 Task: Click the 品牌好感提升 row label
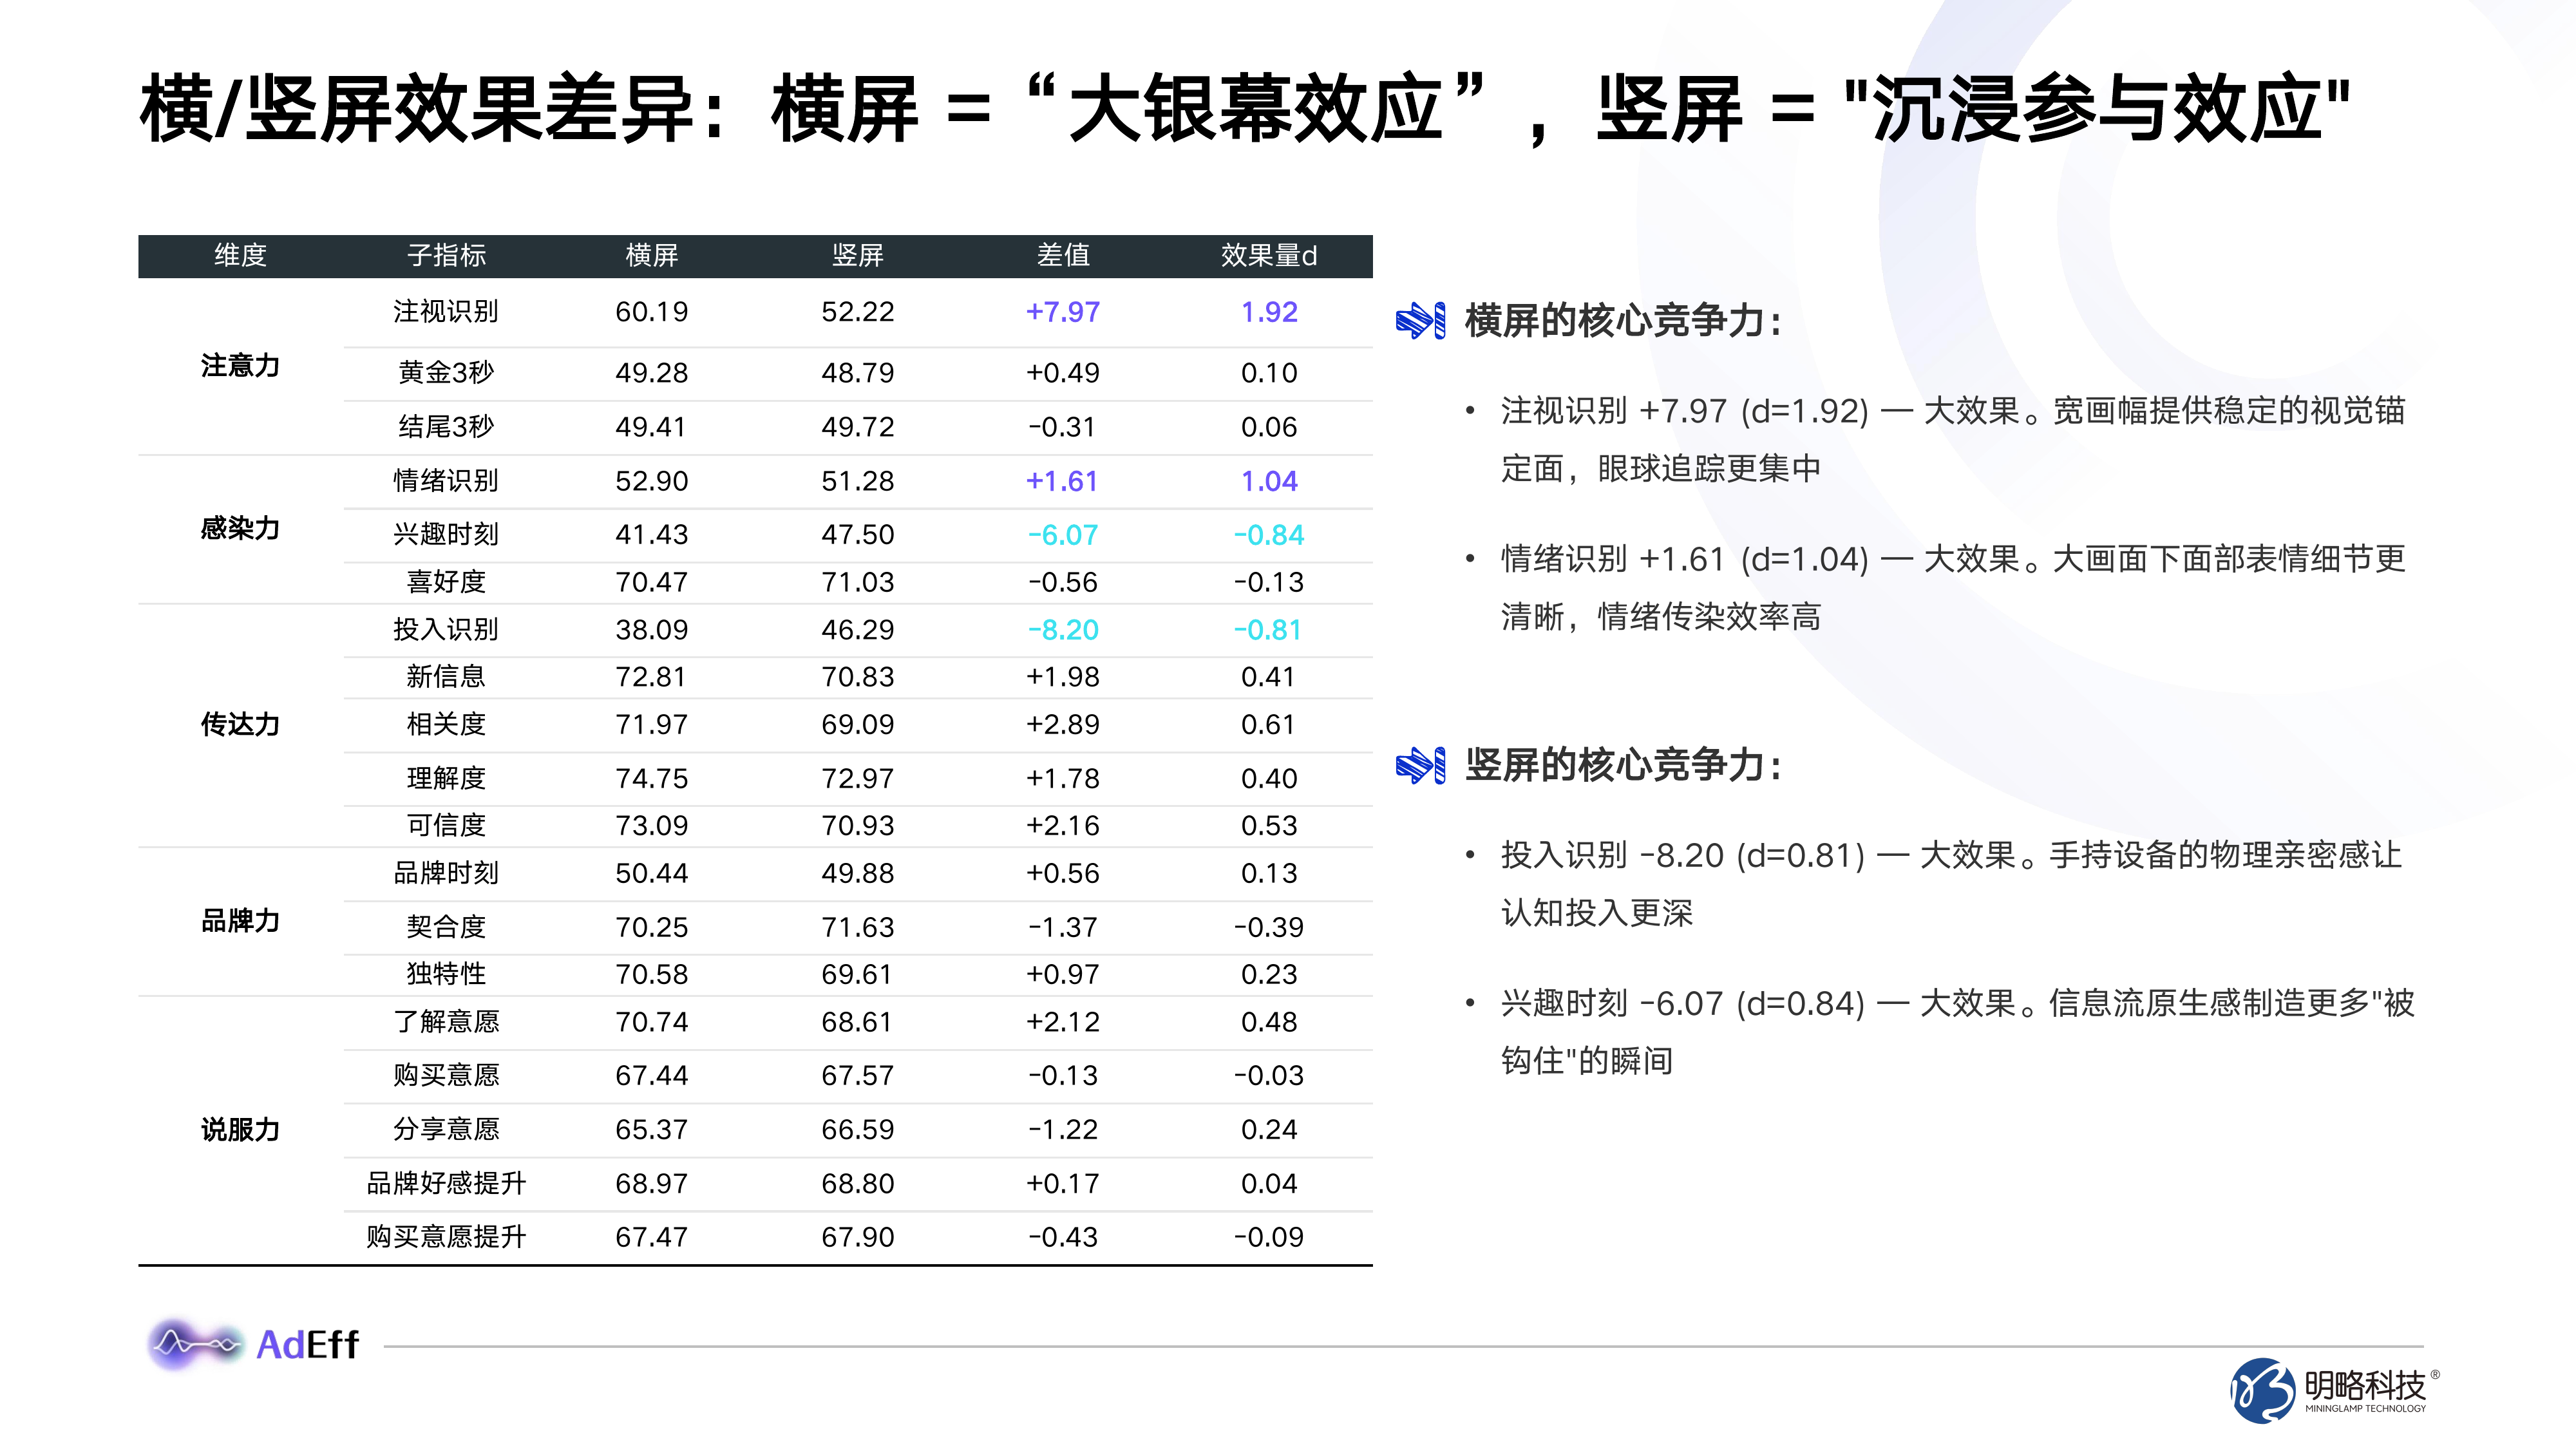[x=446, y=1184]
